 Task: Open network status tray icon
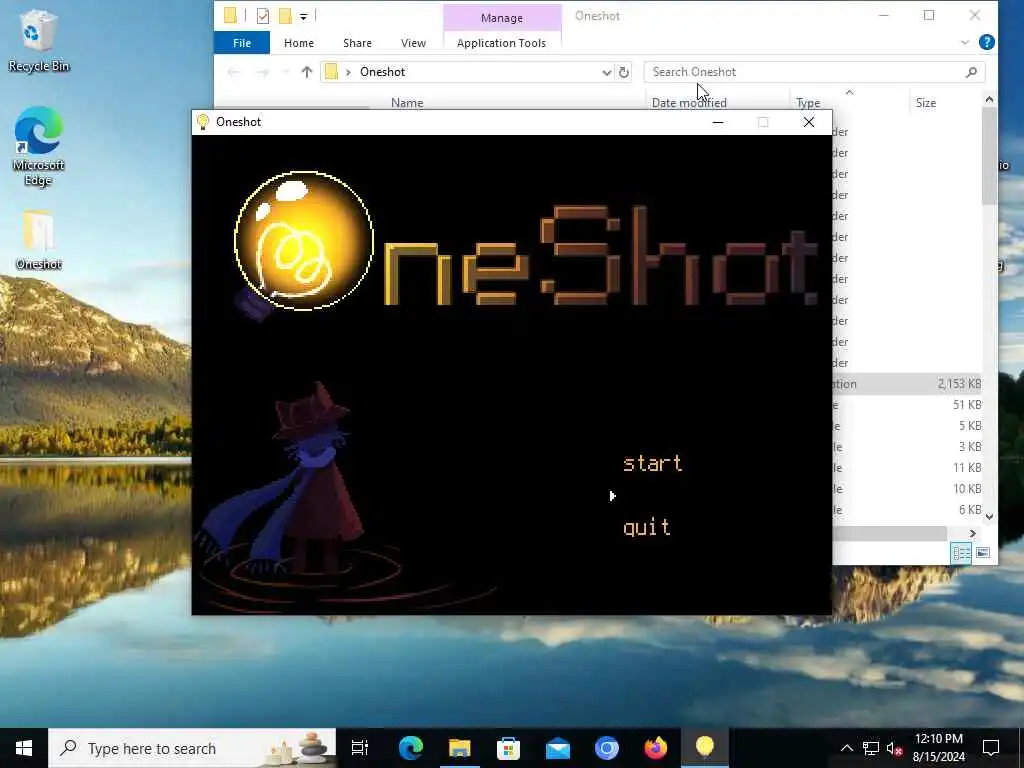[x=871, y=748]
